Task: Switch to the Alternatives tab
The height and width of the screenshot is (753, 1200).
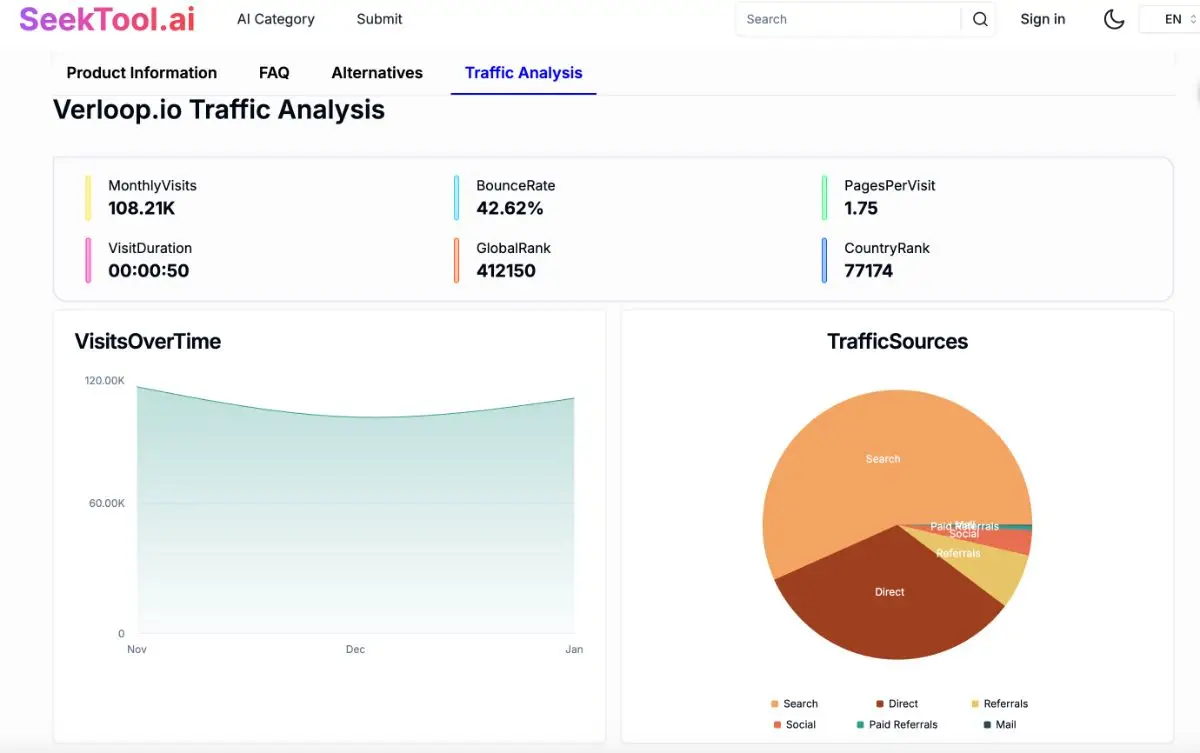Action: [x=377, y=72]
